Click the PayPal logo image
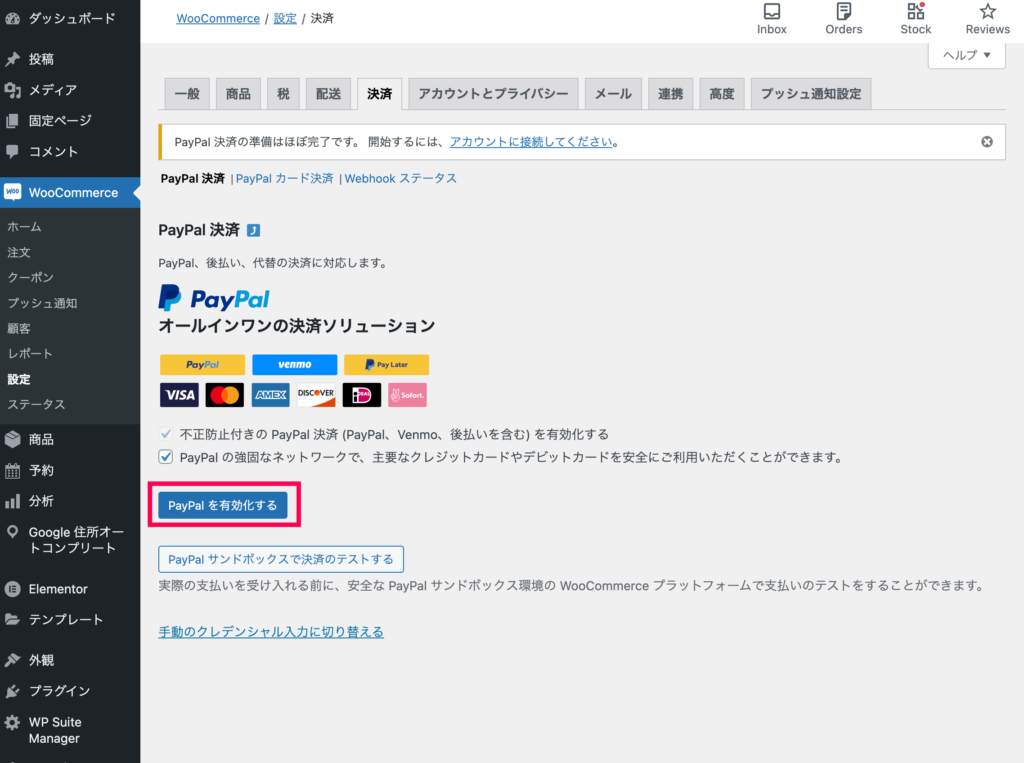Image resolution: width=1024 pixels, height=763 pixels. [214, 298]
